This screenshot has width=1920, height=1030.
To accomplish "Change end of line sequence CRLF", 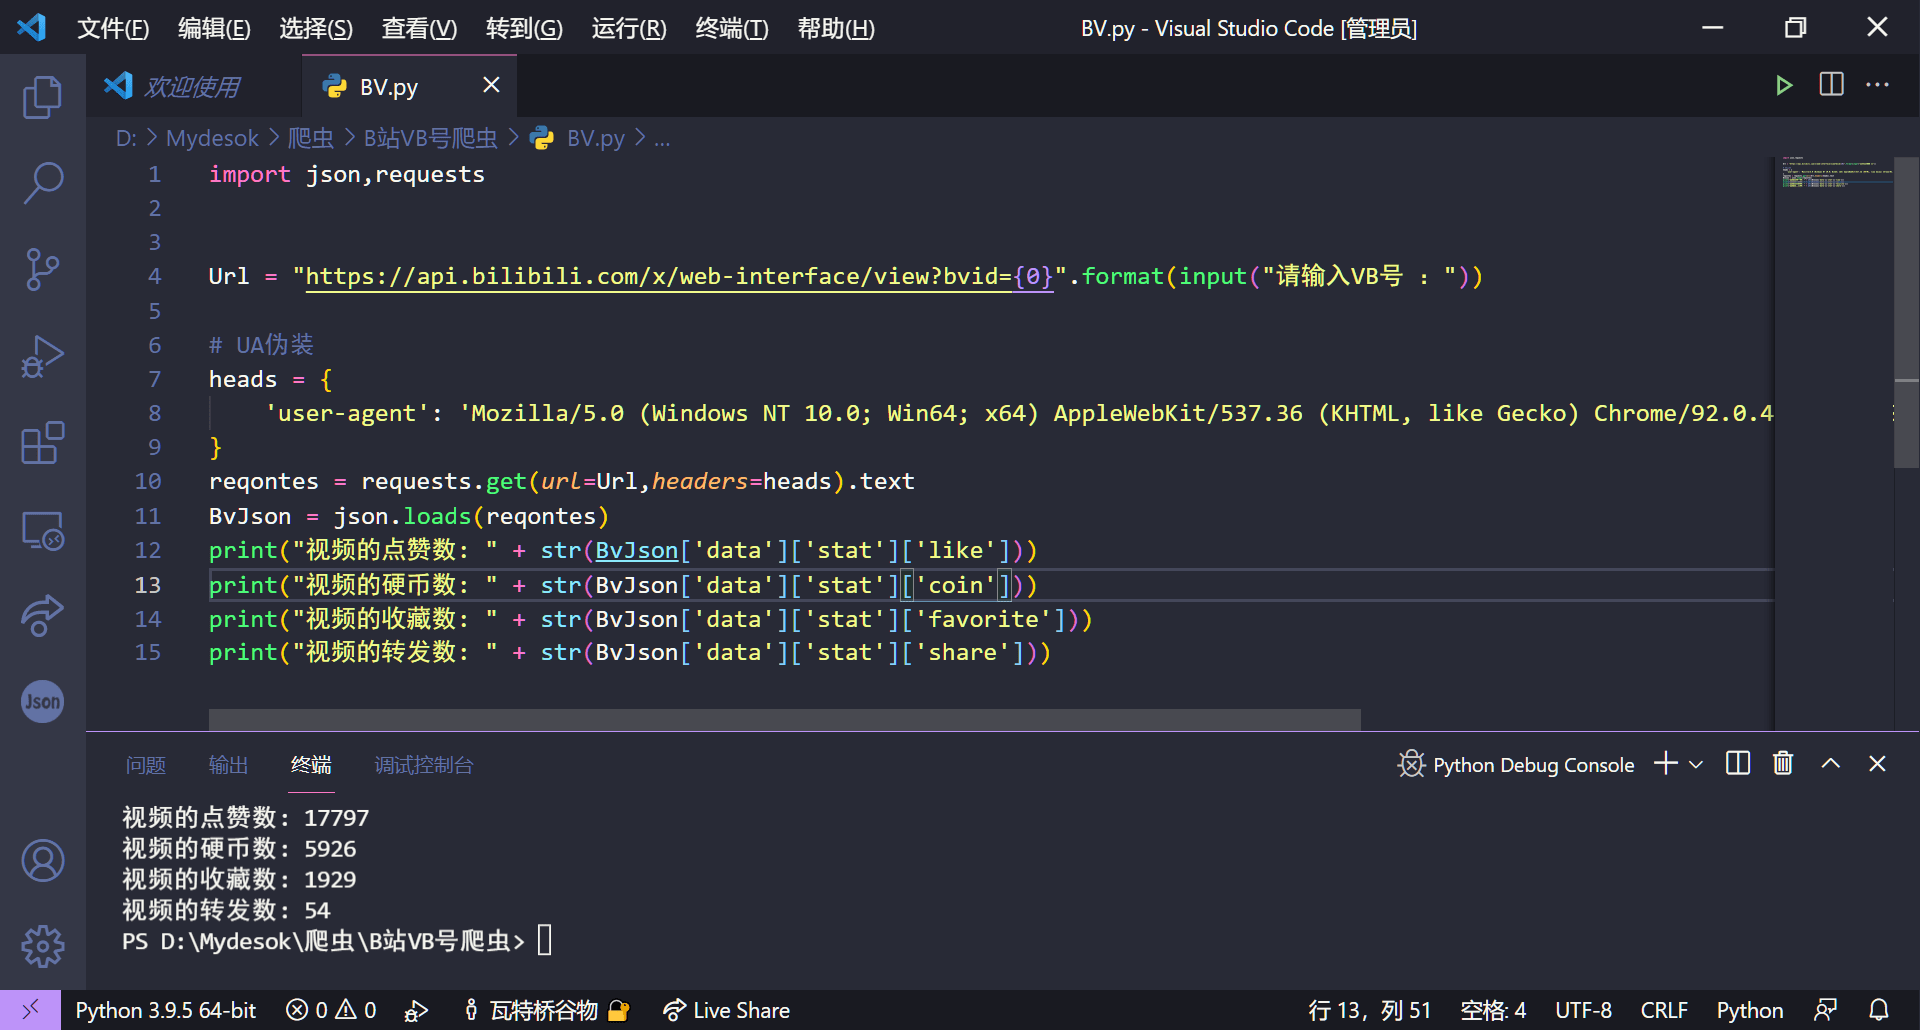I will 1664,1011.
